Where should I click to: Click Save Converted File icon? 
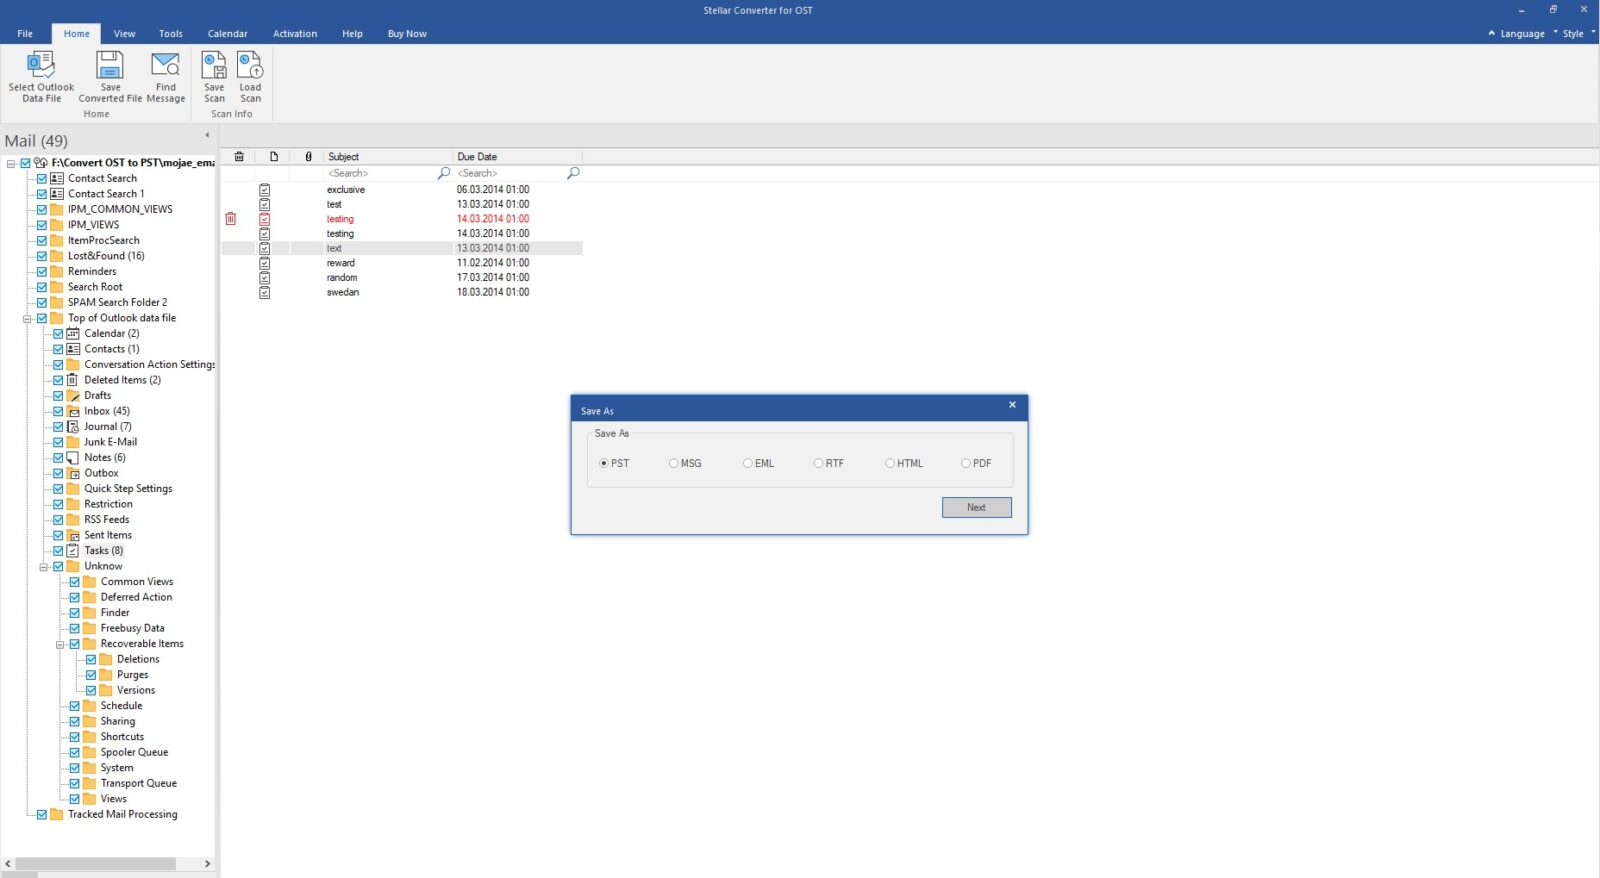tap(110, 66)
